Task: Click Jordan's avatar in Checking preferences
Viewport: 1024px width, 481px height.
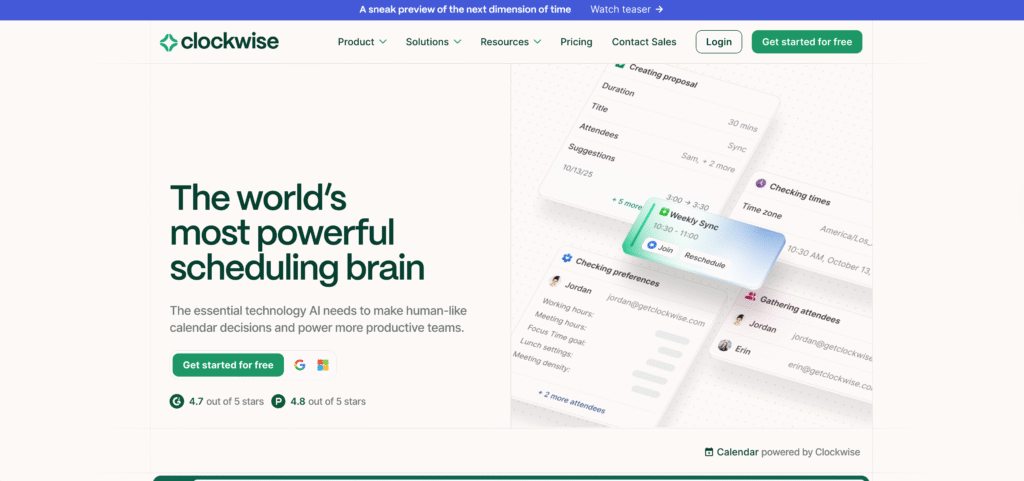Action: point(556,281)
